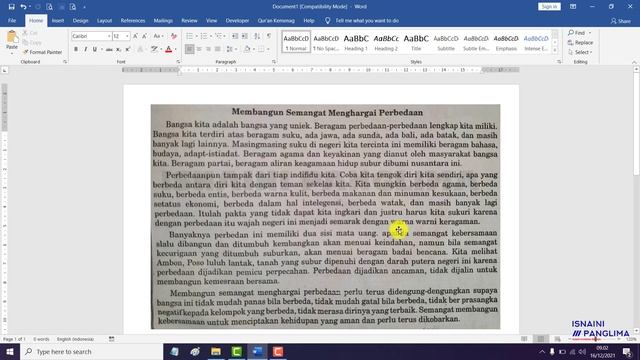Click Replace in Editing group
Viewport: 640px width, 360px height.
[x=580, y=42]
